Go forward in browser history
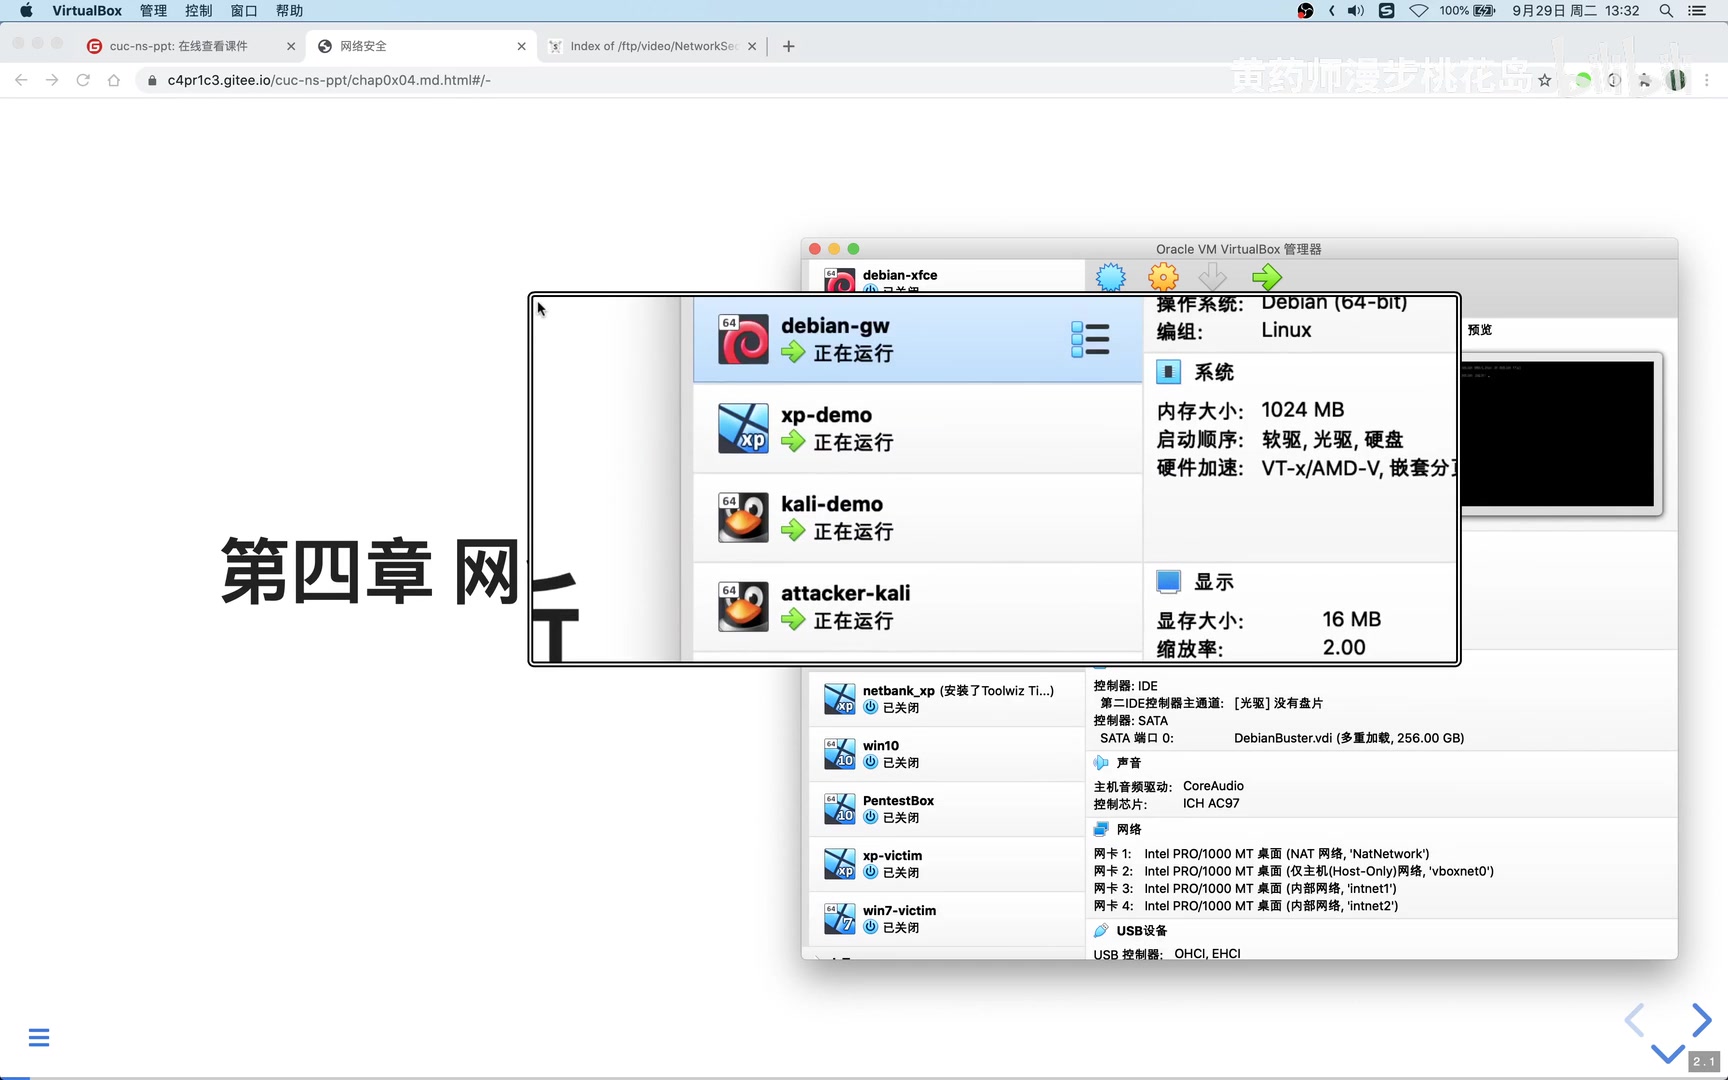 tap(52, 80)
